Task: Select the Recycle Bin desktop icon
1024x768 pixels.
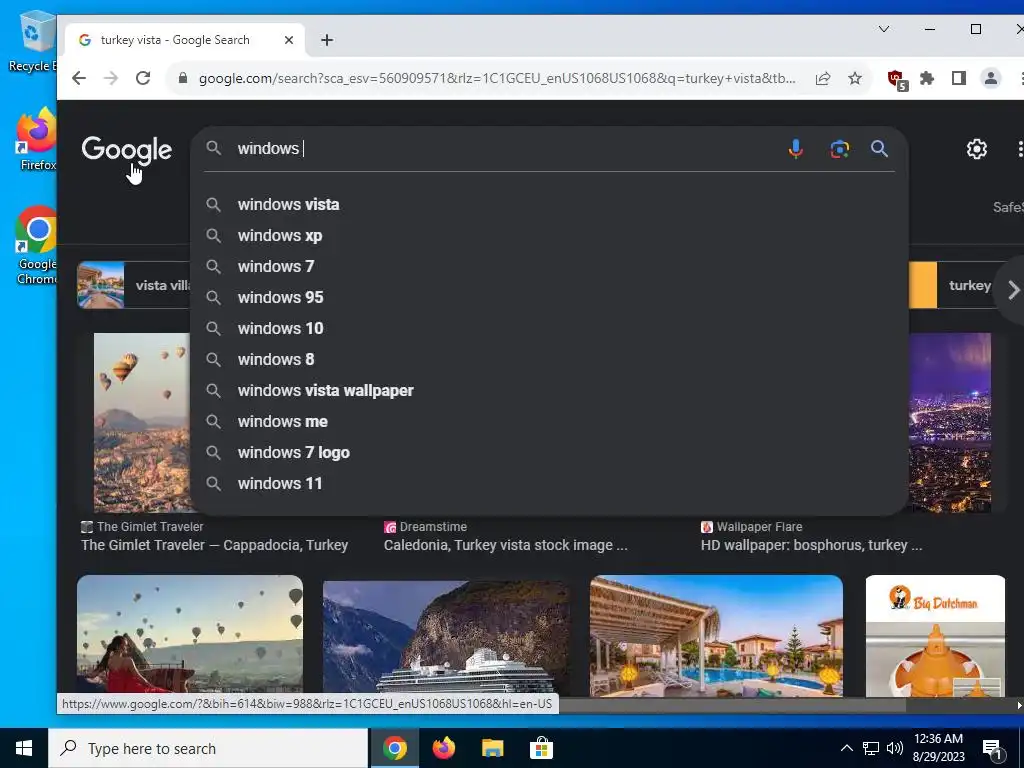Action: 33,41
